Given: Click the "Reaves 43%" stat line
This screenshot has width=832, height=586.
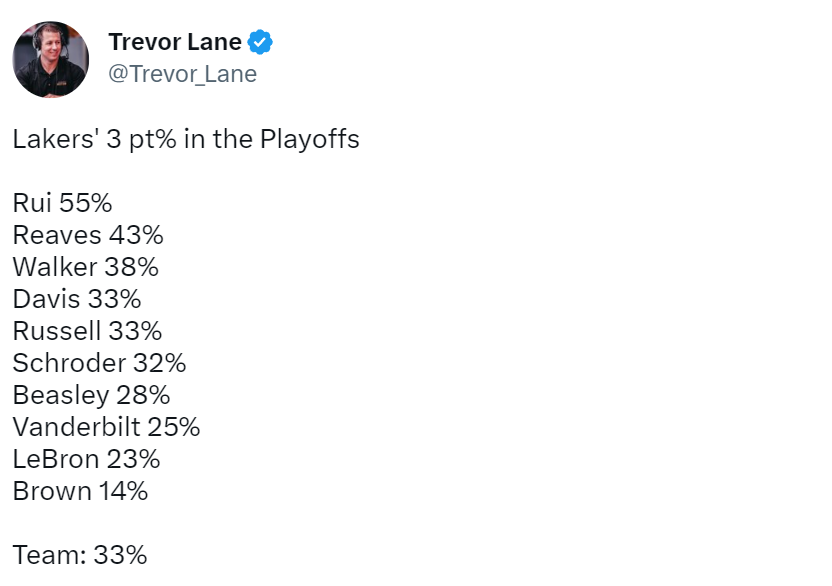Looking at the screenshot, I should pyautogui.click(x=88, y=235).
